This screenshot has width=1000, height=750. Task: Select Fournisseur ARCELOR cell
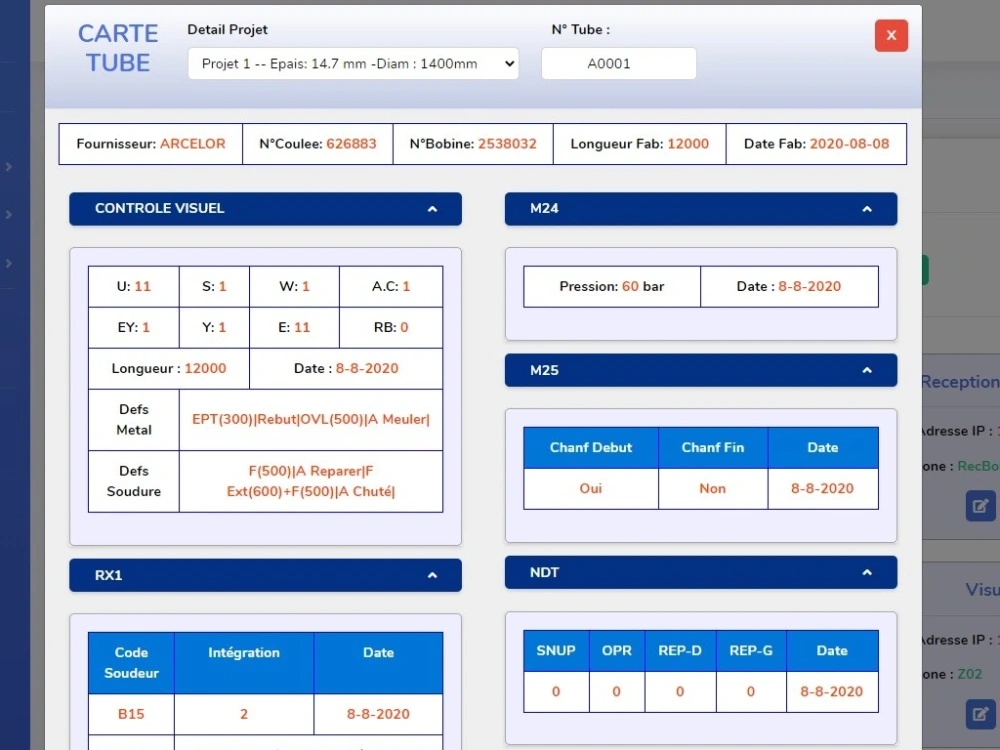[151, 144]
